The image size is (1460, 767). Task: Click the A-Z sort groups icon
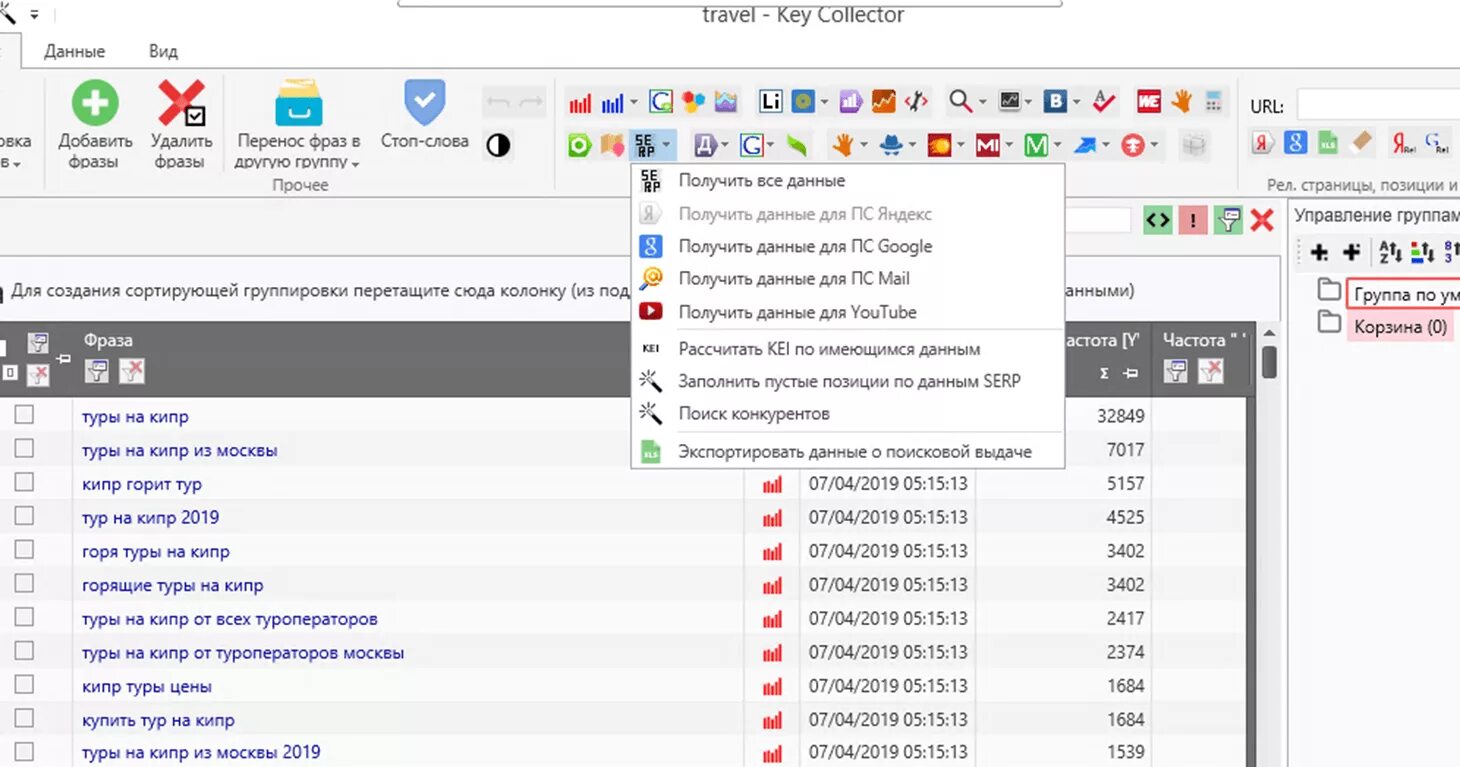pyautogui.click(x=1390, y=252)
